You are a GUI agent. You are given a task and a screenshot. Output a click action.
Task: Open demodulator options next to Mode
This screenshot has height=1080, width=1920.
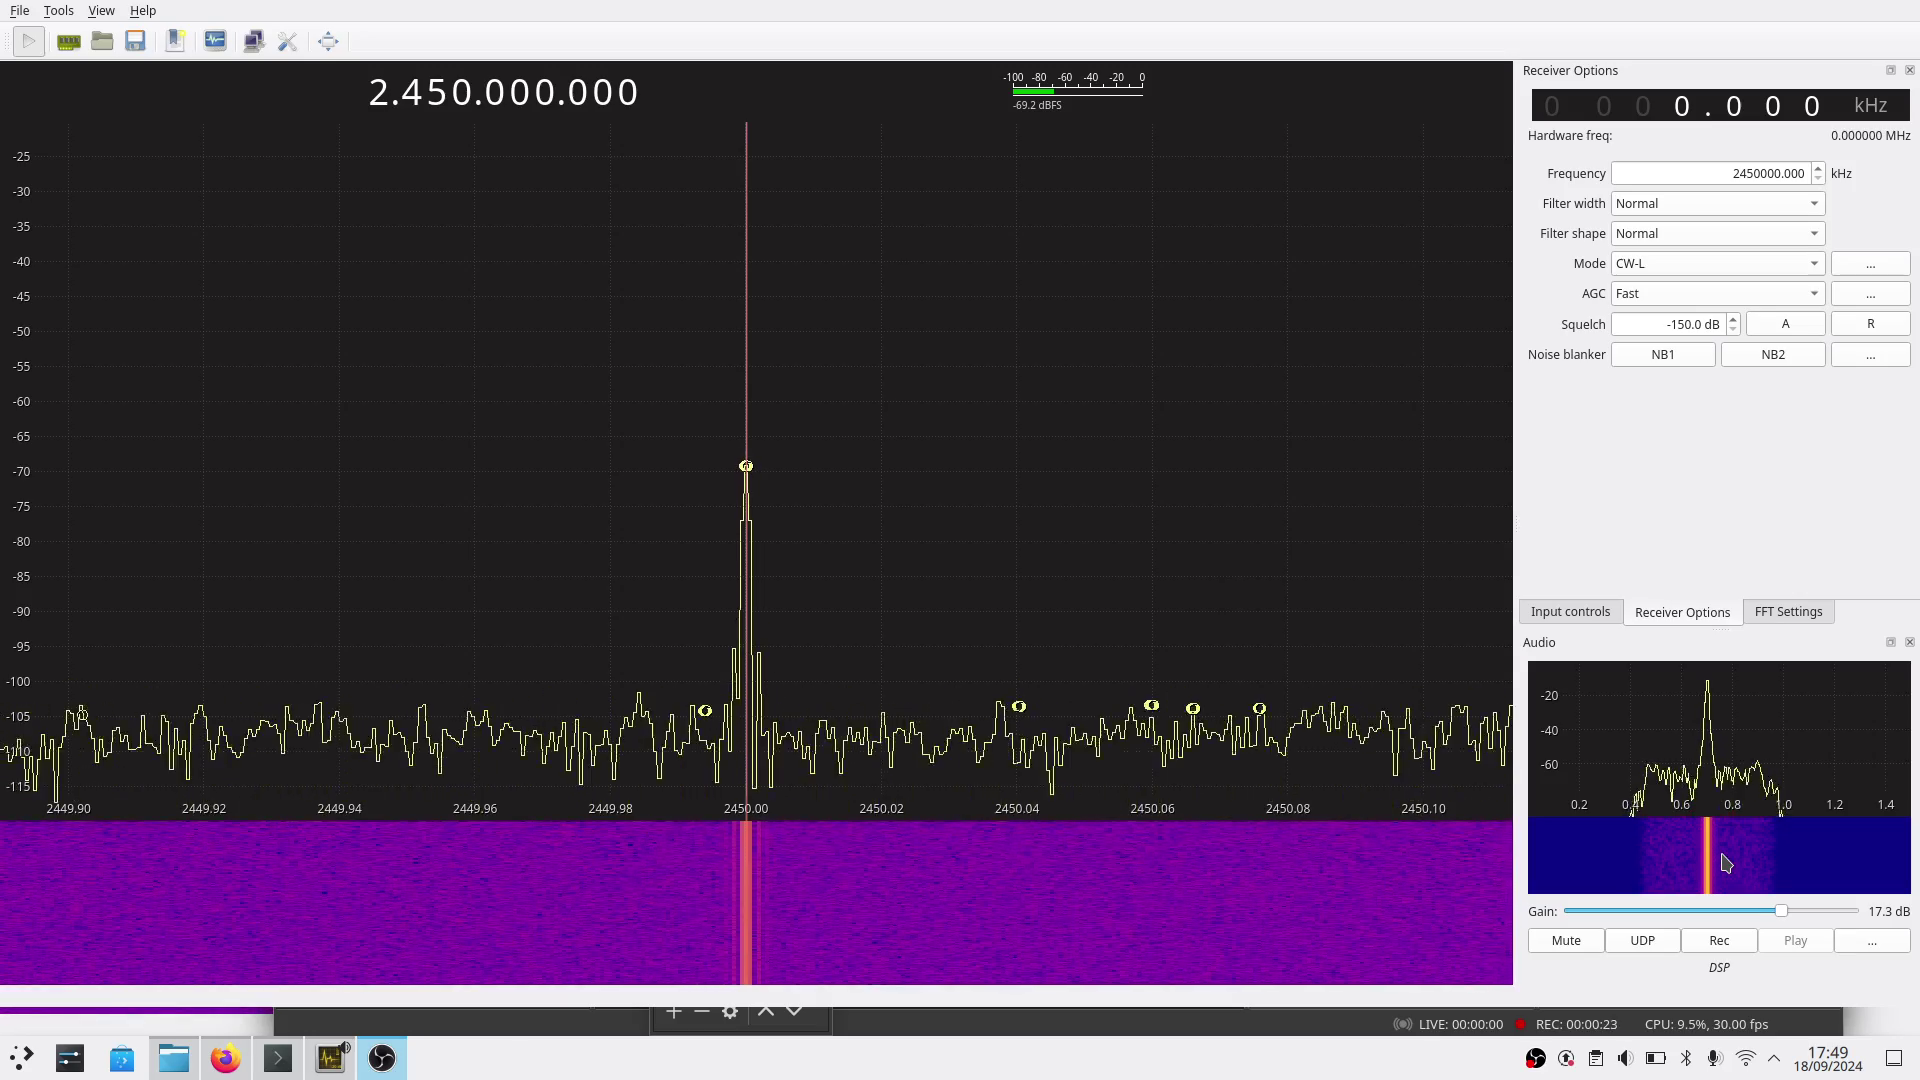tap(1871, 264)
